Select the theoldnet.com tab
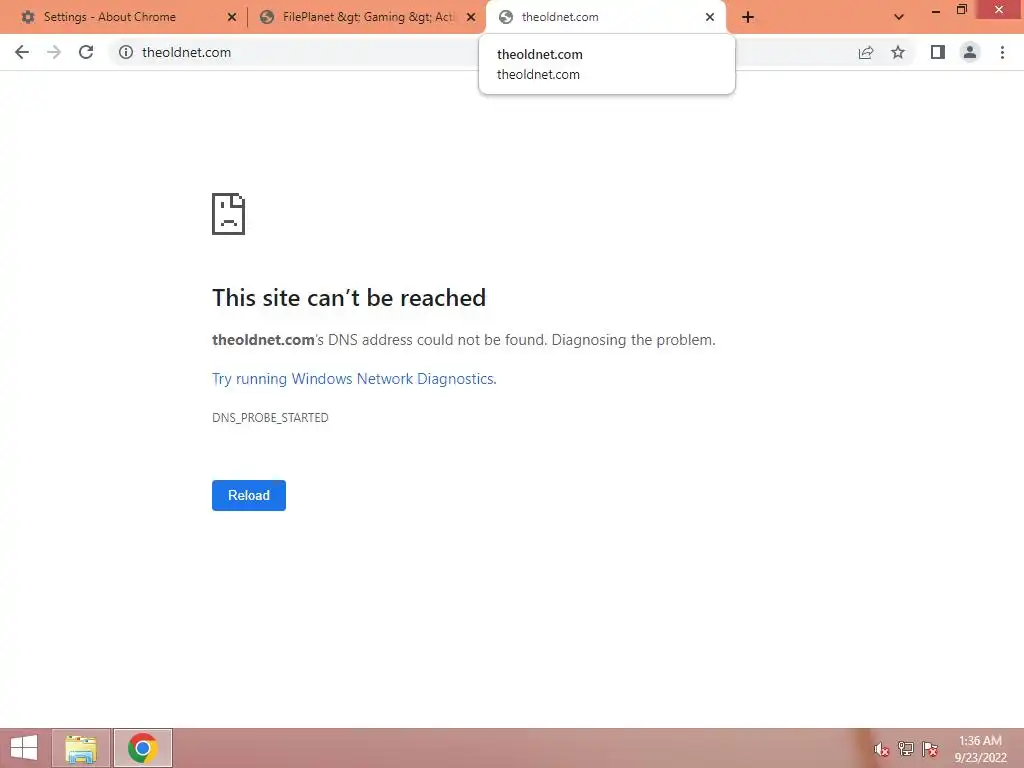 point(605,17)
